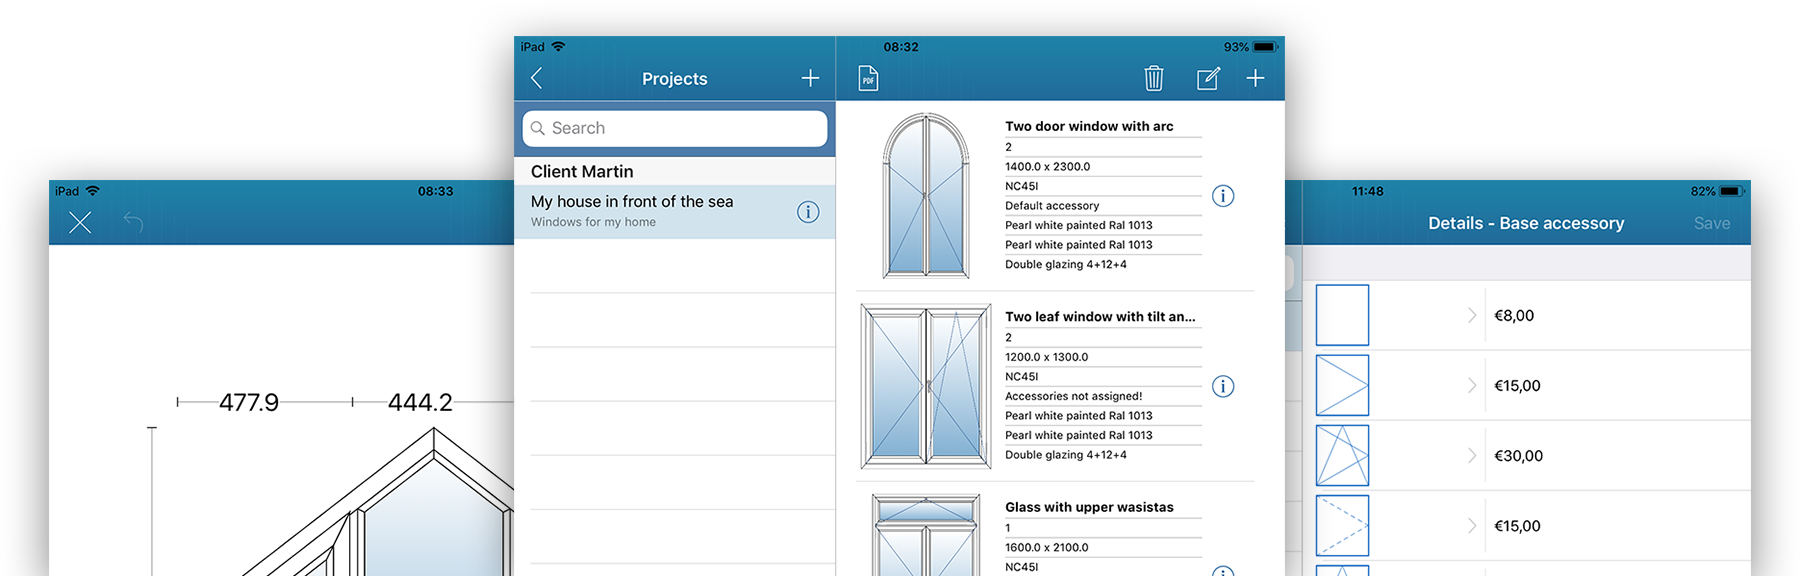Click the €30,00 price value

[x=1518, y=456]
